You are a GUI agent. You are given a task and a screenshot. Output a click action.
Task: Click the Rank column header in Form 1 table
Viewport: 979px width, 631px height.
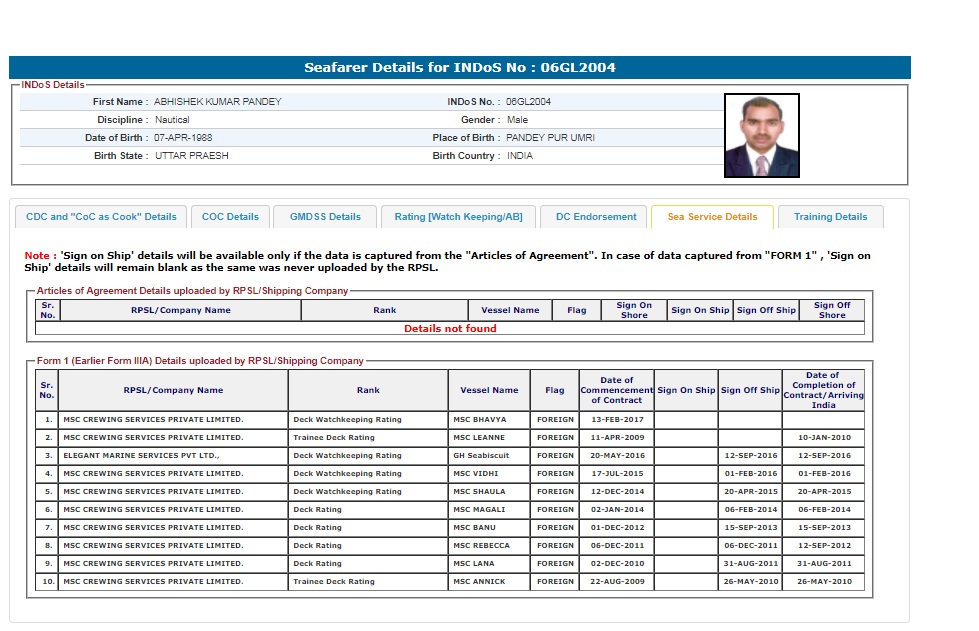coord(368,390)
